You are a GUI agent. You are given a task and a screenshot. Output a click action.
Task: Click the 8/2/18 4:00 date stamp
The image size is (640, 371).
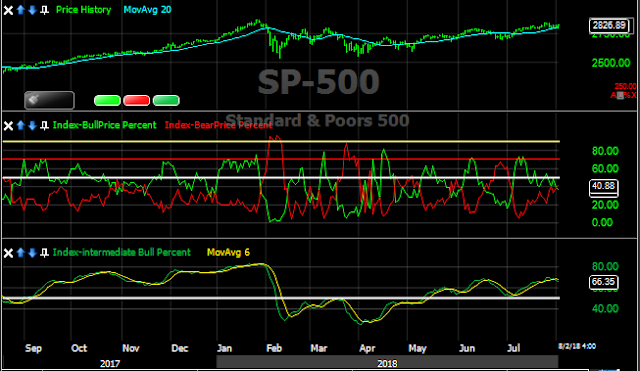coord(577,346)
